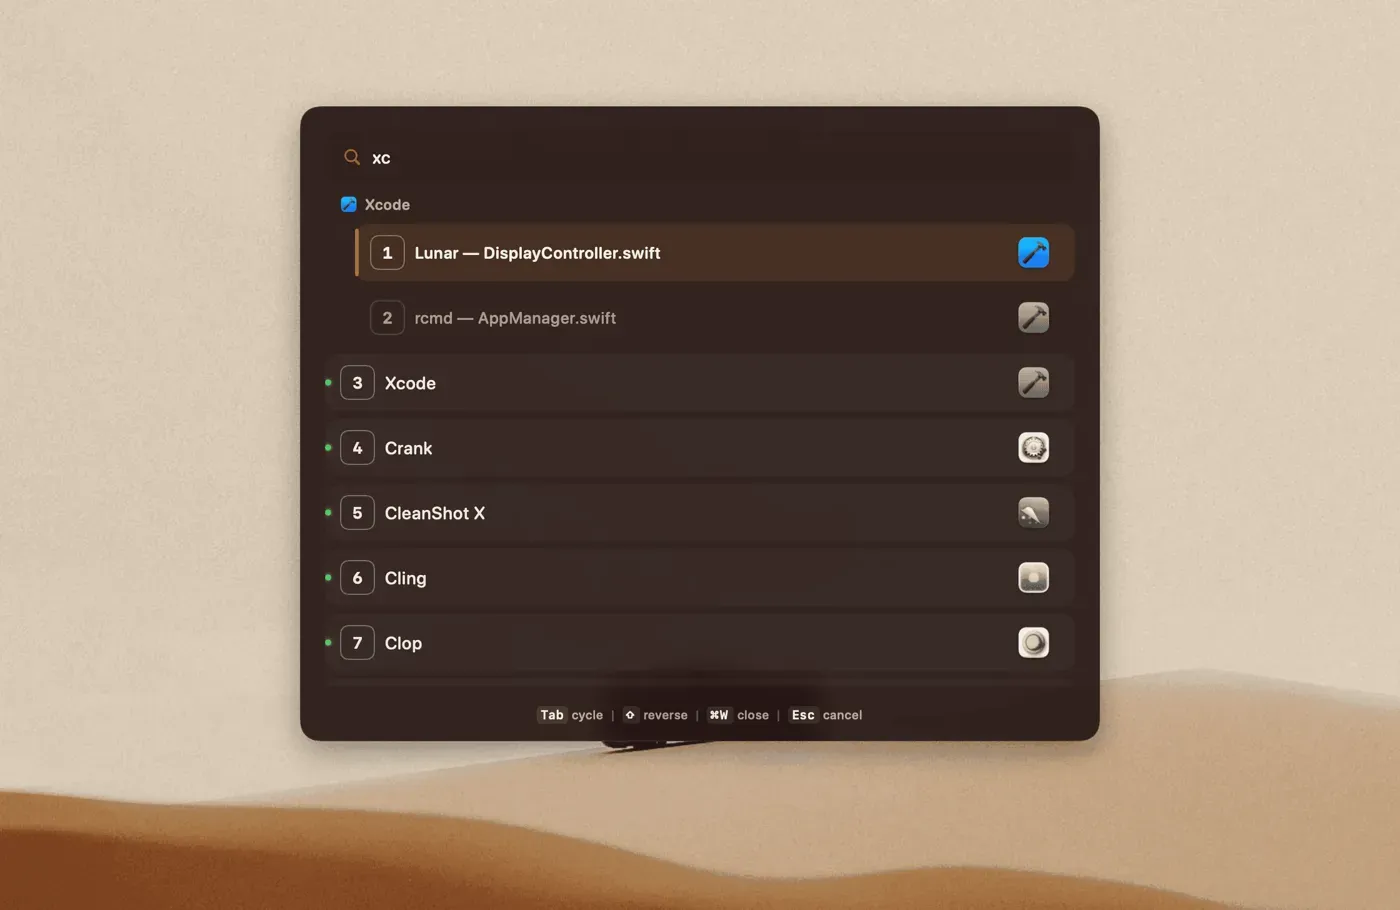Select the Clop app row
This screenshot has width=1400, height=910.
coord(700,643)
